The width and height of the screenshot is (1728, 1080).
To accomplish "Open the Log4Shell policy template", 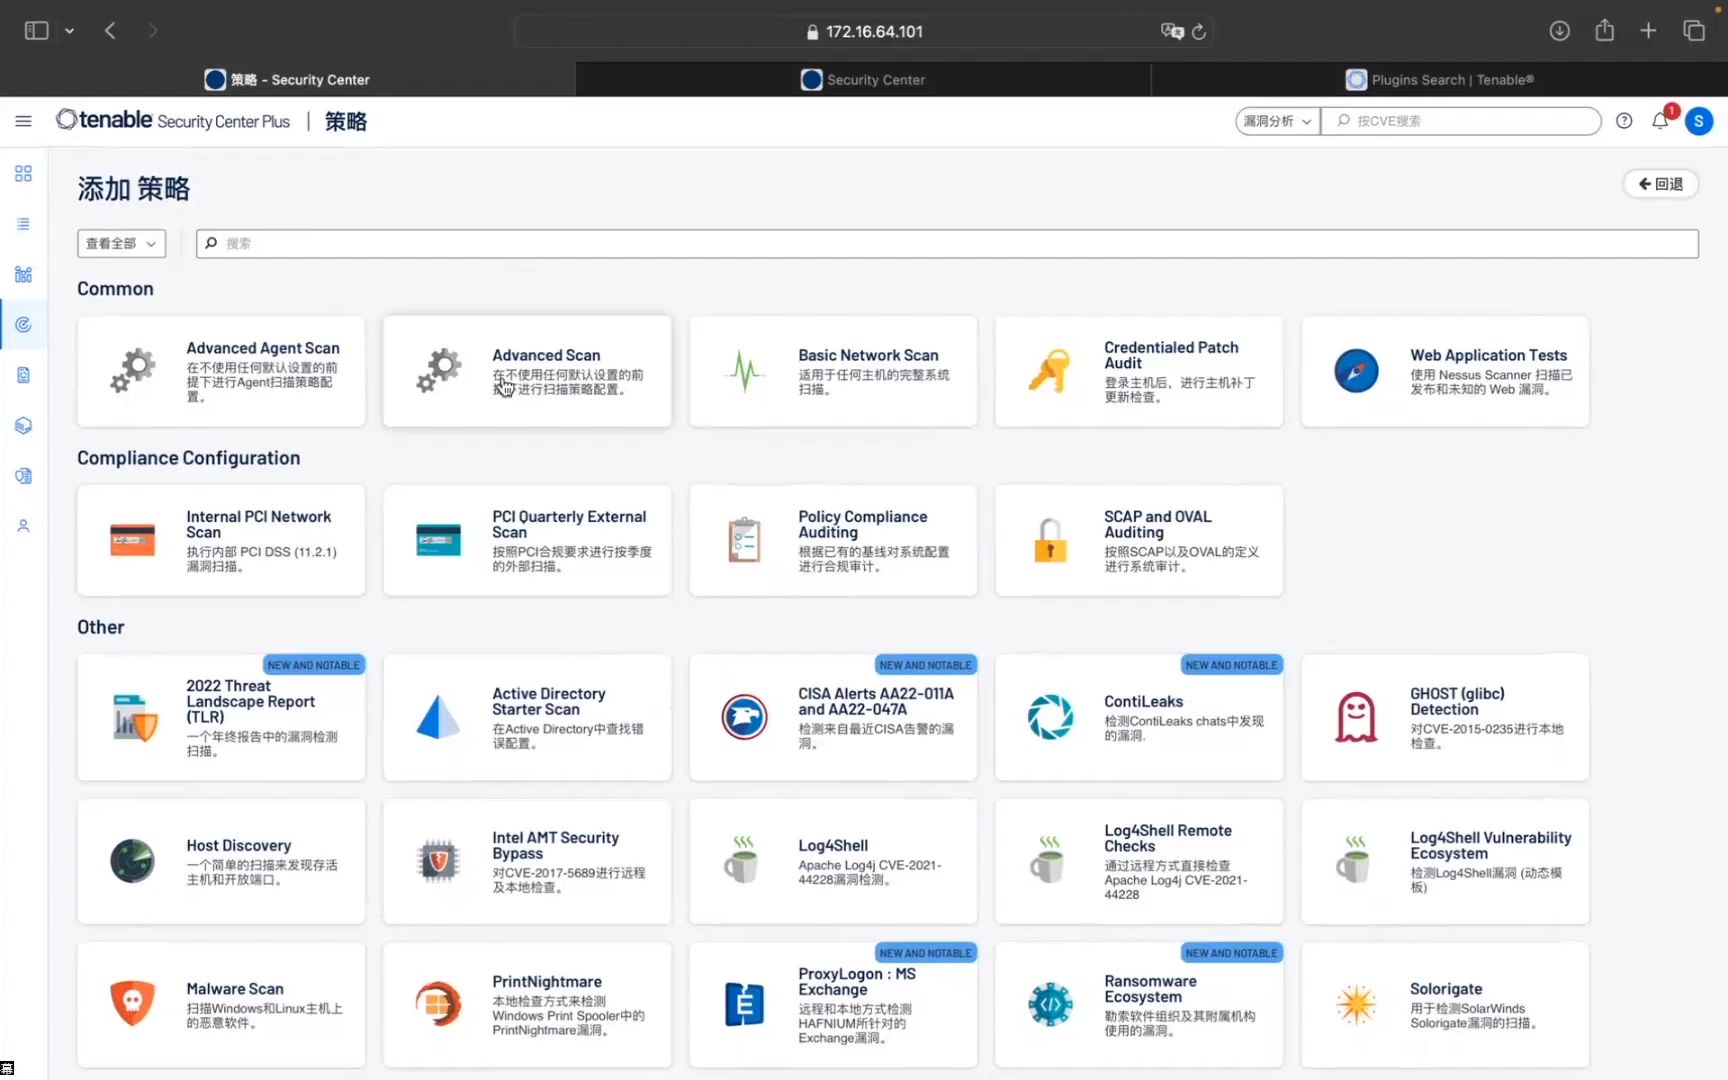I will tap(833, 861).
